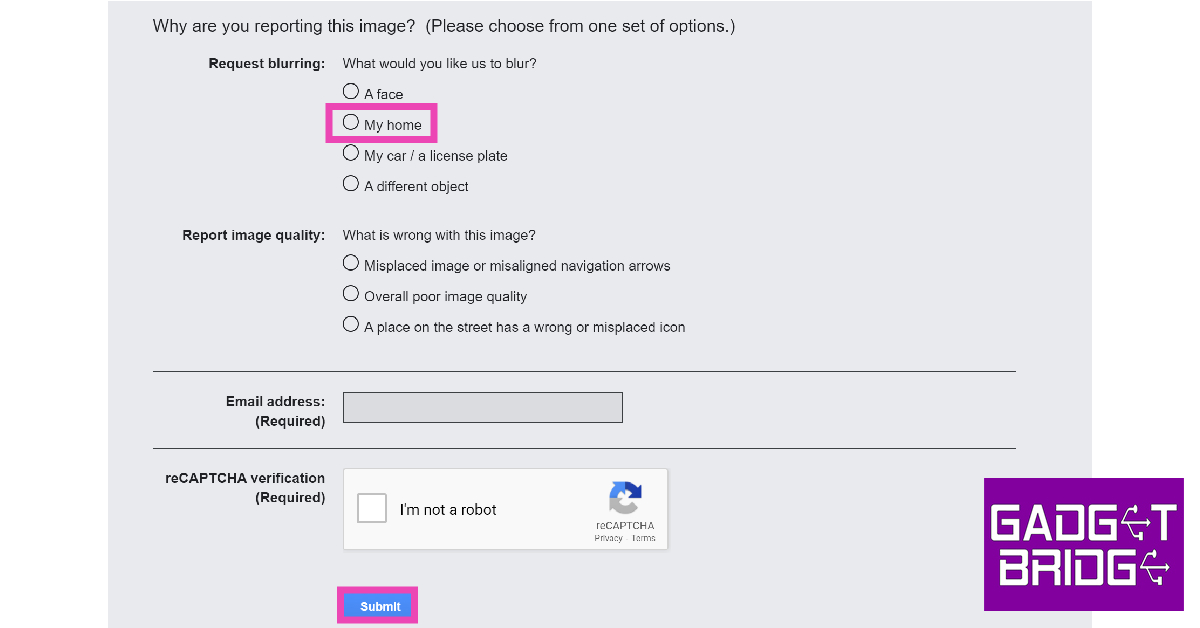The image size is (1200, 628).
Task: Click the 'I'm not a robot' text
Action: [448, 510]
